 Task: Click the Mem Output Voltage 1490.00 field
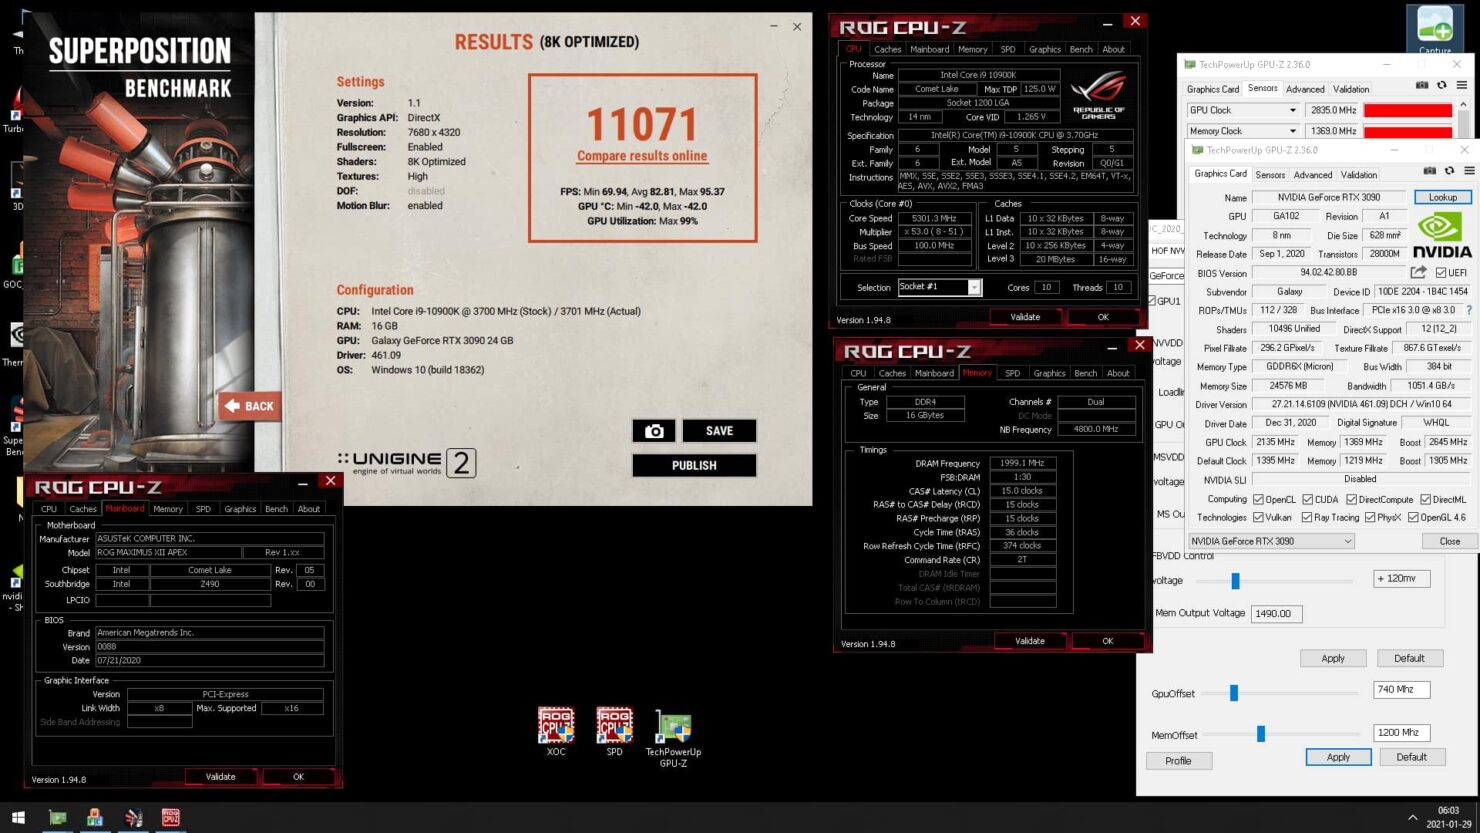point(1277,613)
